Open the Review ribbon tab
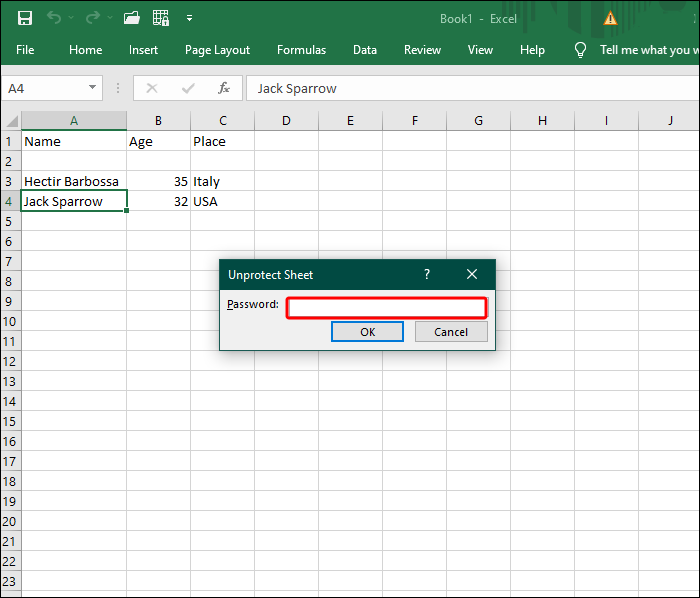 [x=422, y=50]
